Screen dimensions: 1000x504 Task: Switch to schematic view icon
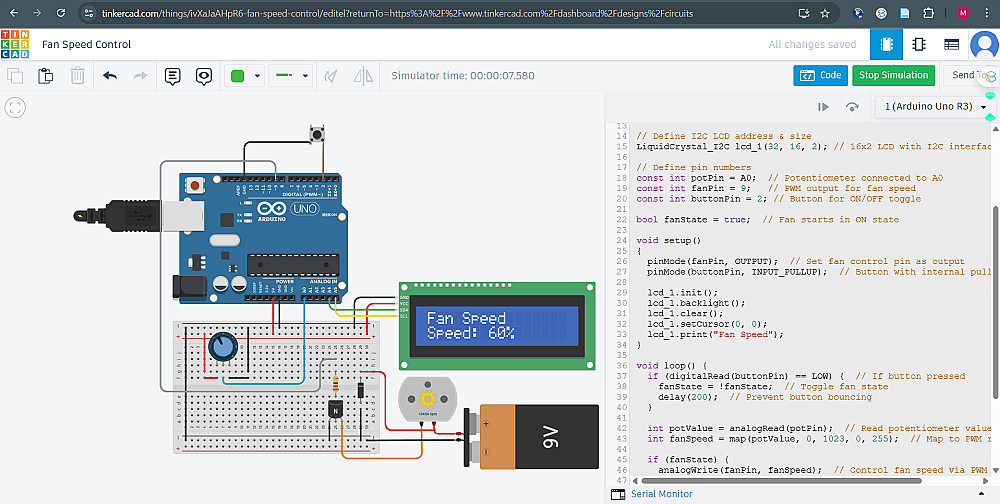tap(919, 45)
